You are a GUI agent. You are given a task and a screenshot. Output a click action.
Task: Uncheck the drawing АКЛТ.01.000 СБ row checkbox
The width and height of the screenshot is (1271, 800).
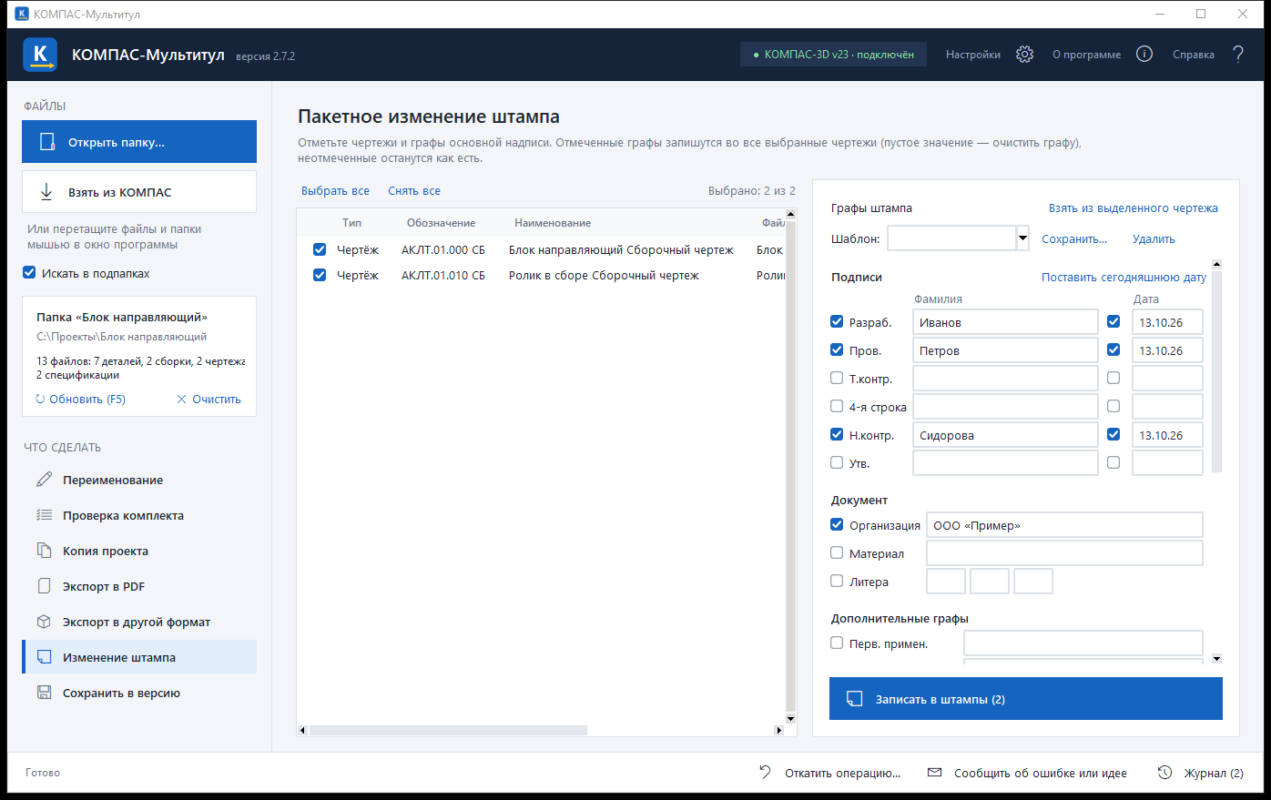click(x=320, y=249)
